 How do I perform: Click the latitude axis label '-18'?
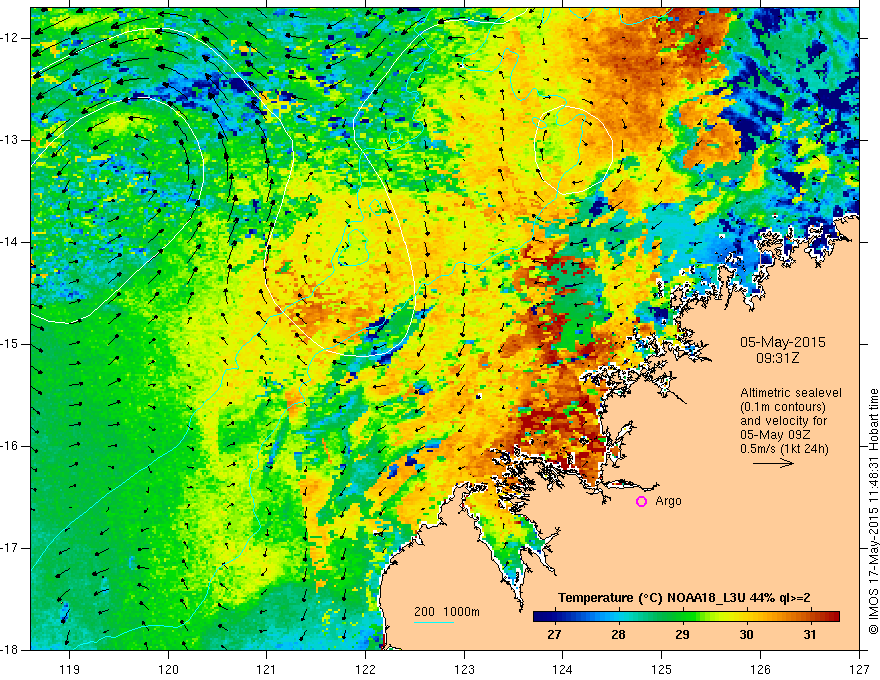(10, 650)
